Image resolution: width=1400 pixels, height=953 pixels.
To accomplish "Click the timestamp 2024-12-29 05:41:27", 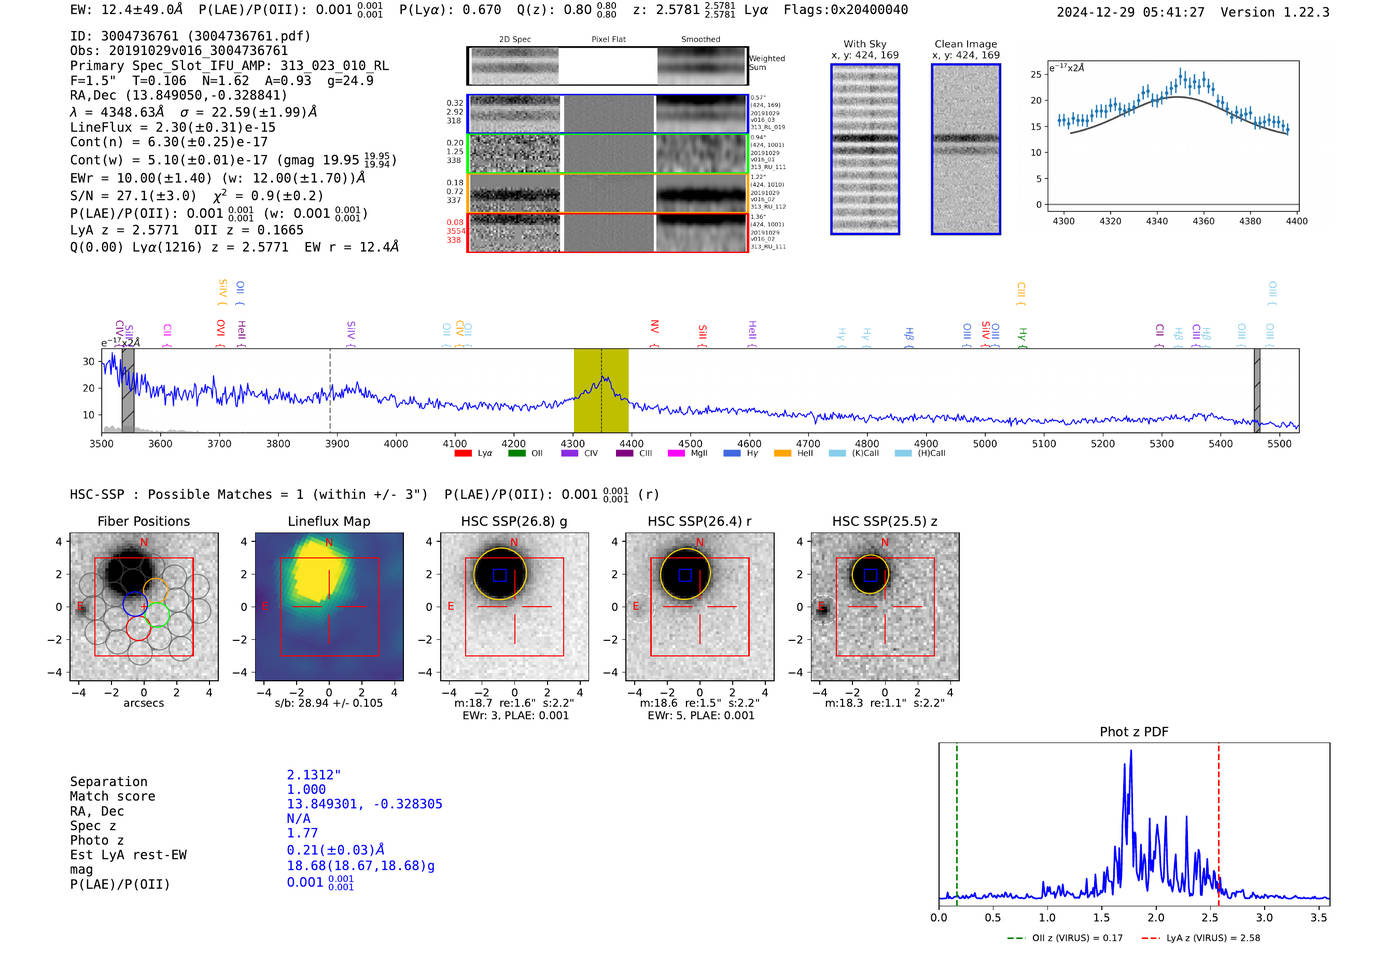I will tap(1131, 12).
